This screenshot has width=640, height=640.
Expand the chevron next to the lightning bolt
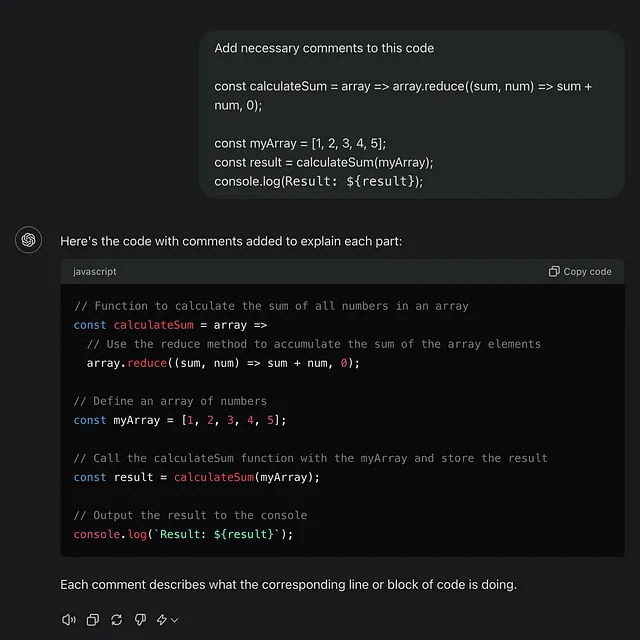(174, 620)
